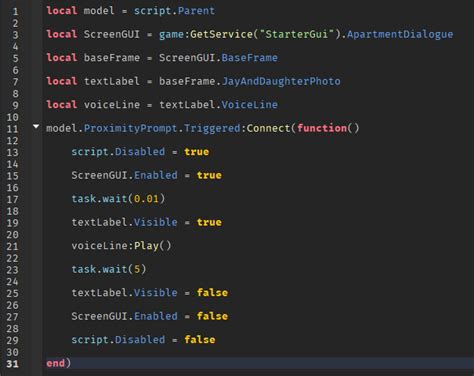Click 'voiceLine' variable declaration on line 9
474x376 pixels.
click(112, 105)
